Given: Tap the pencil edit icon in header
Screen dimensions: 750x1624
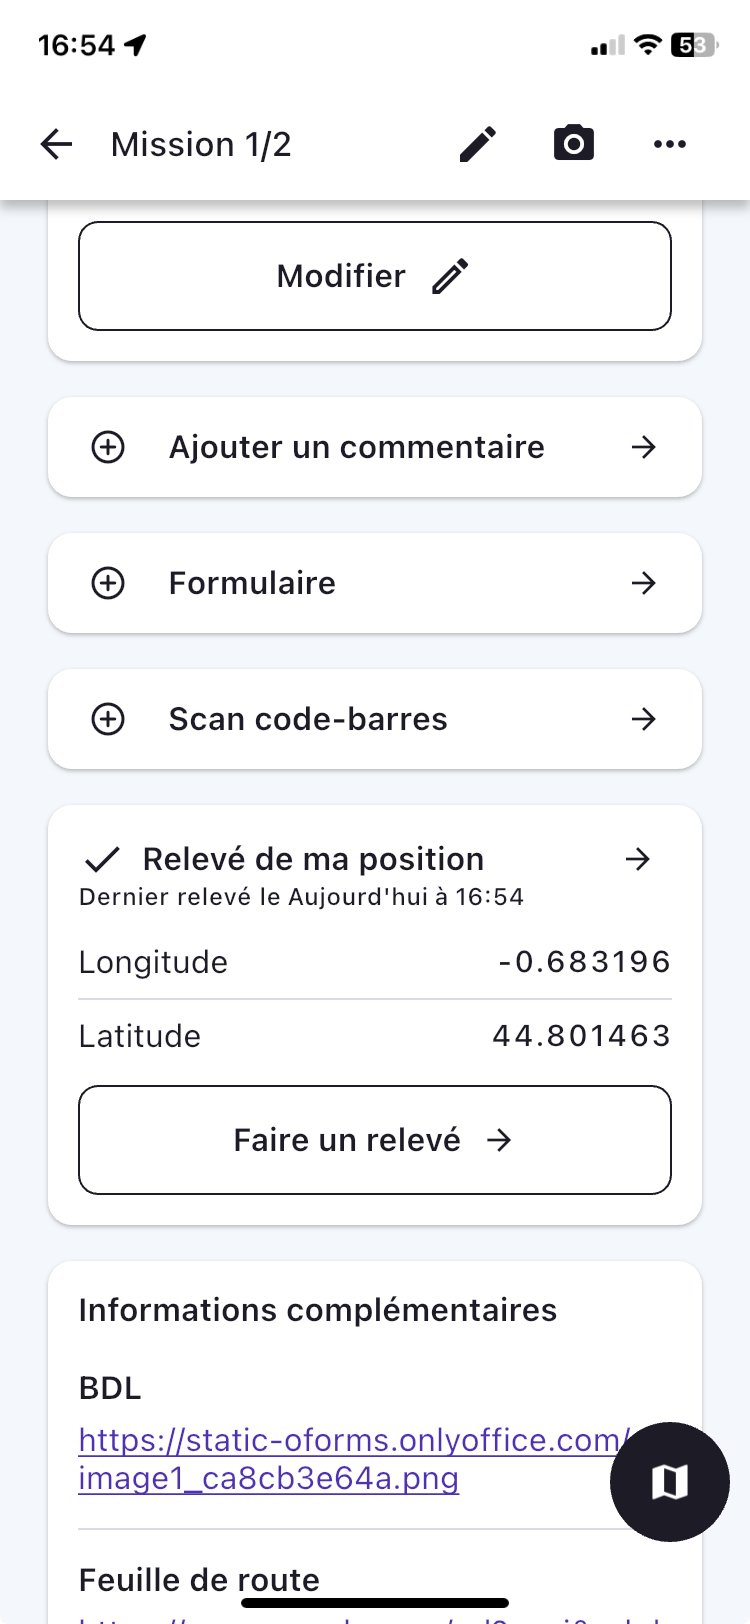Looking at the screenshot, I should 478,144.
